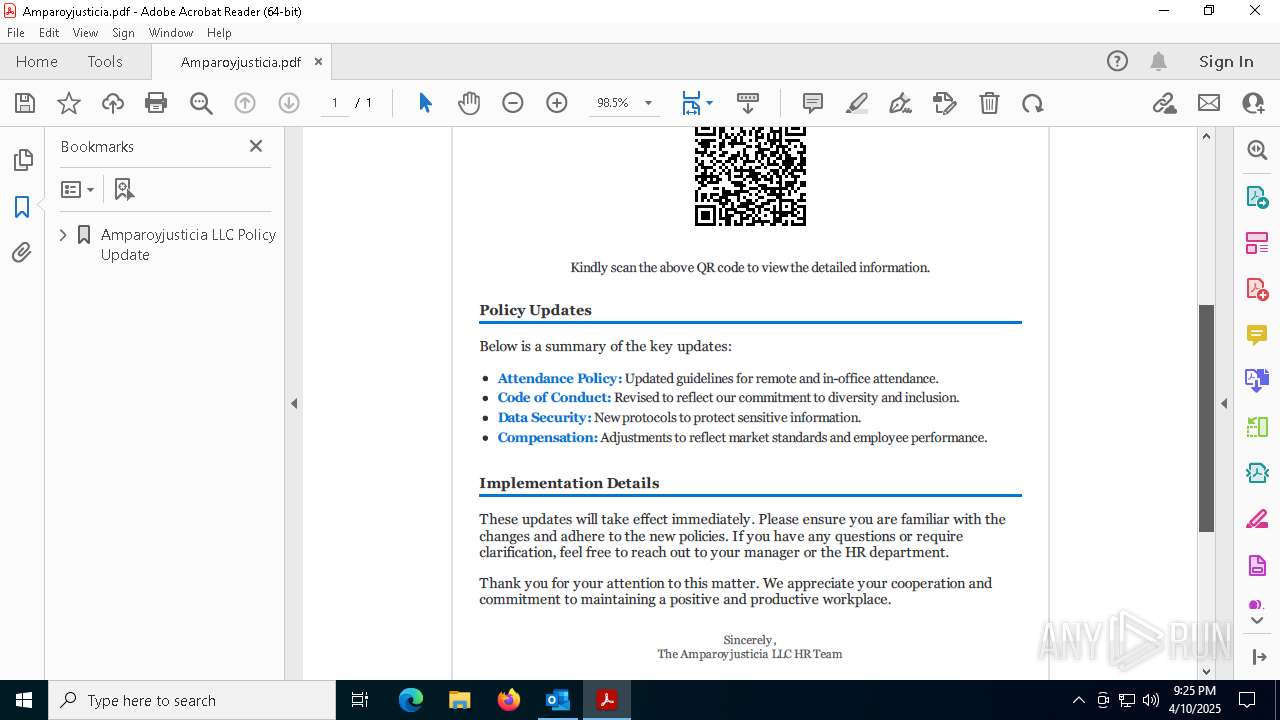Viewport: 1280px width, 720px height.
Task: Zoom in with plus button
Action: click(x=557, y=103)
